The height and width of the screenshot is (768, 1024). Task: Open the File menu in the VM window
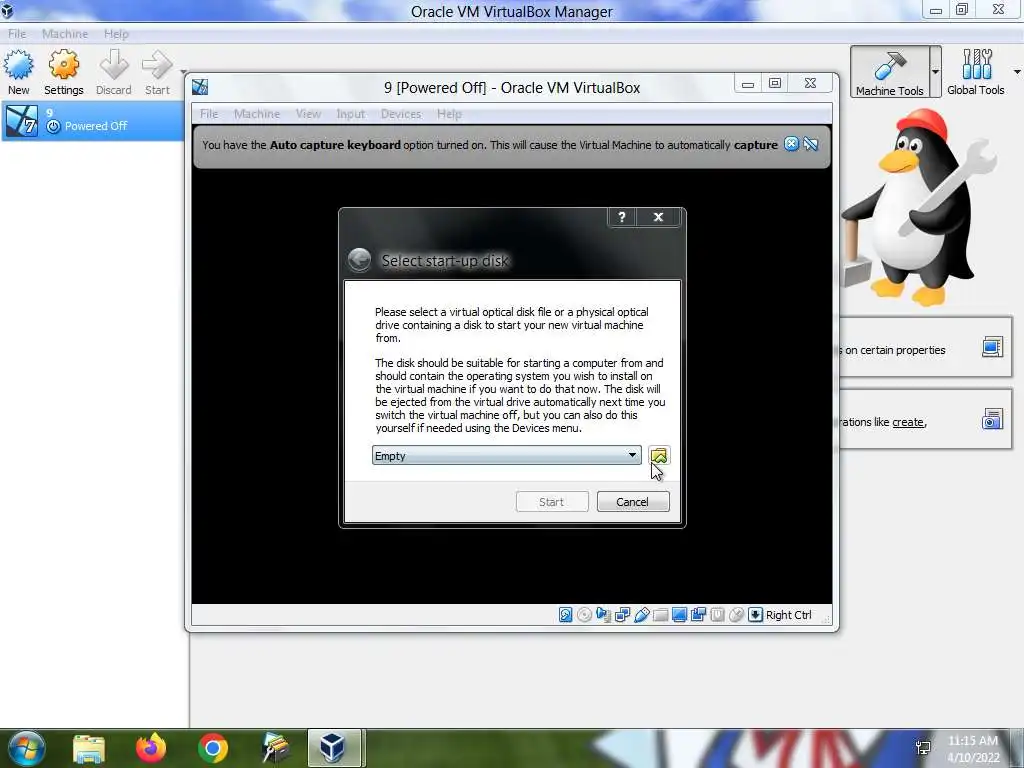coord(209,114)
